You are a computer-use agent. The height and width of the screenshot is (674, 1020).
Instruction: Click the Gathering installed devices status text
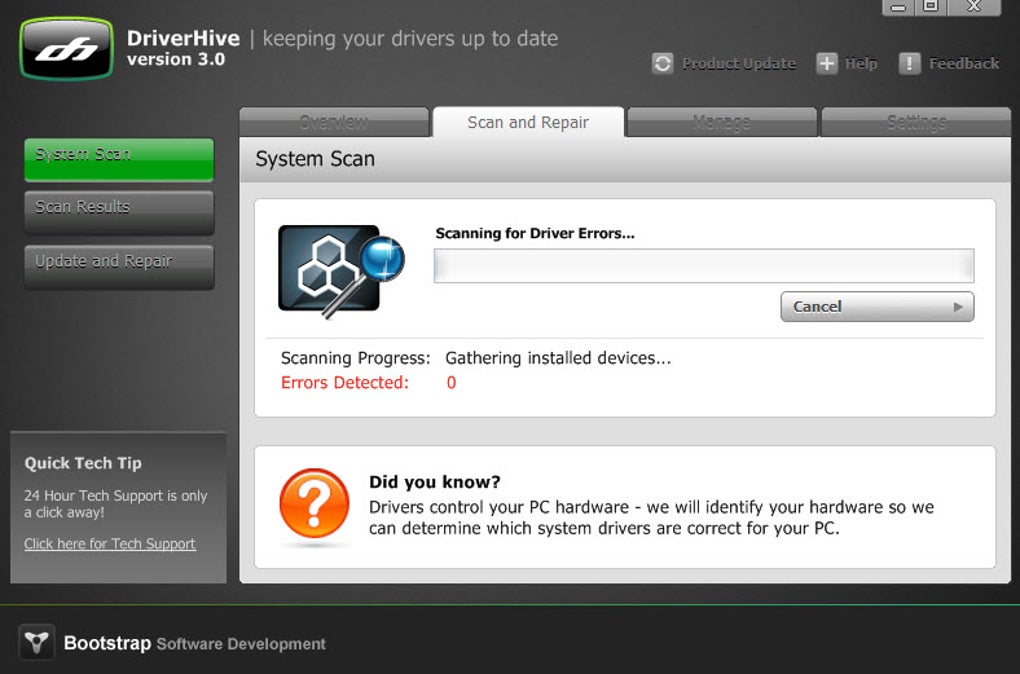coord(558,358)
